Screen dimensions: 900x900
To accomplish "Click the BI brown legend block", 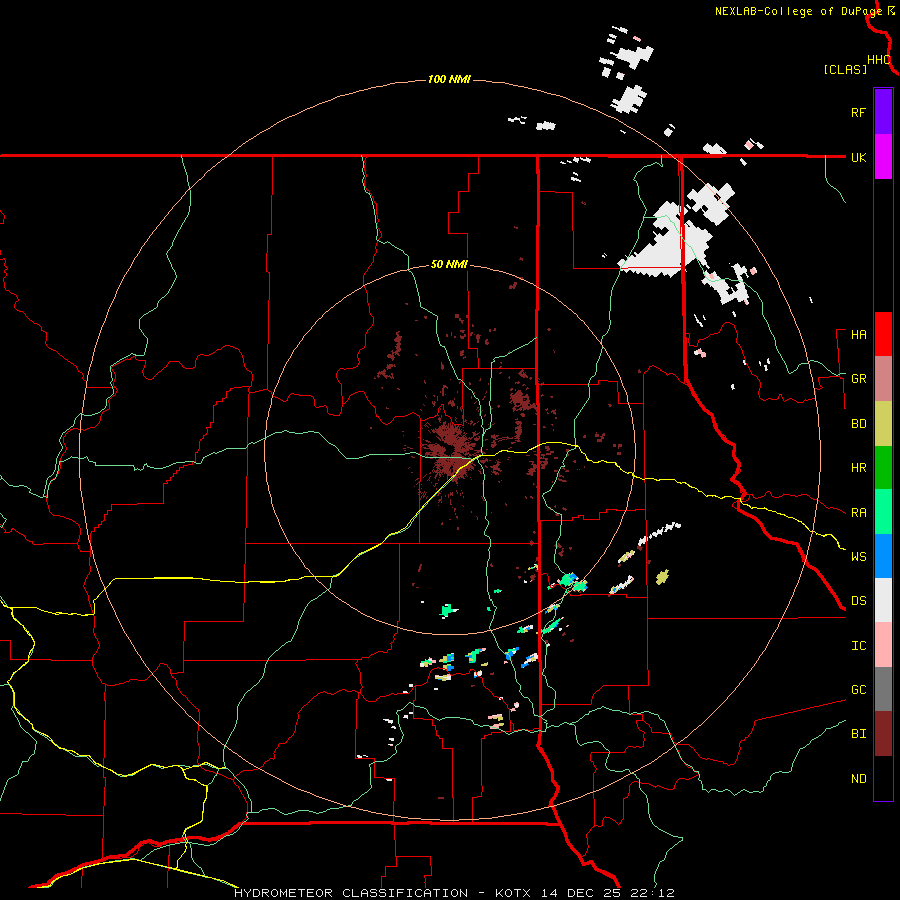I will [x=883, y=734].
